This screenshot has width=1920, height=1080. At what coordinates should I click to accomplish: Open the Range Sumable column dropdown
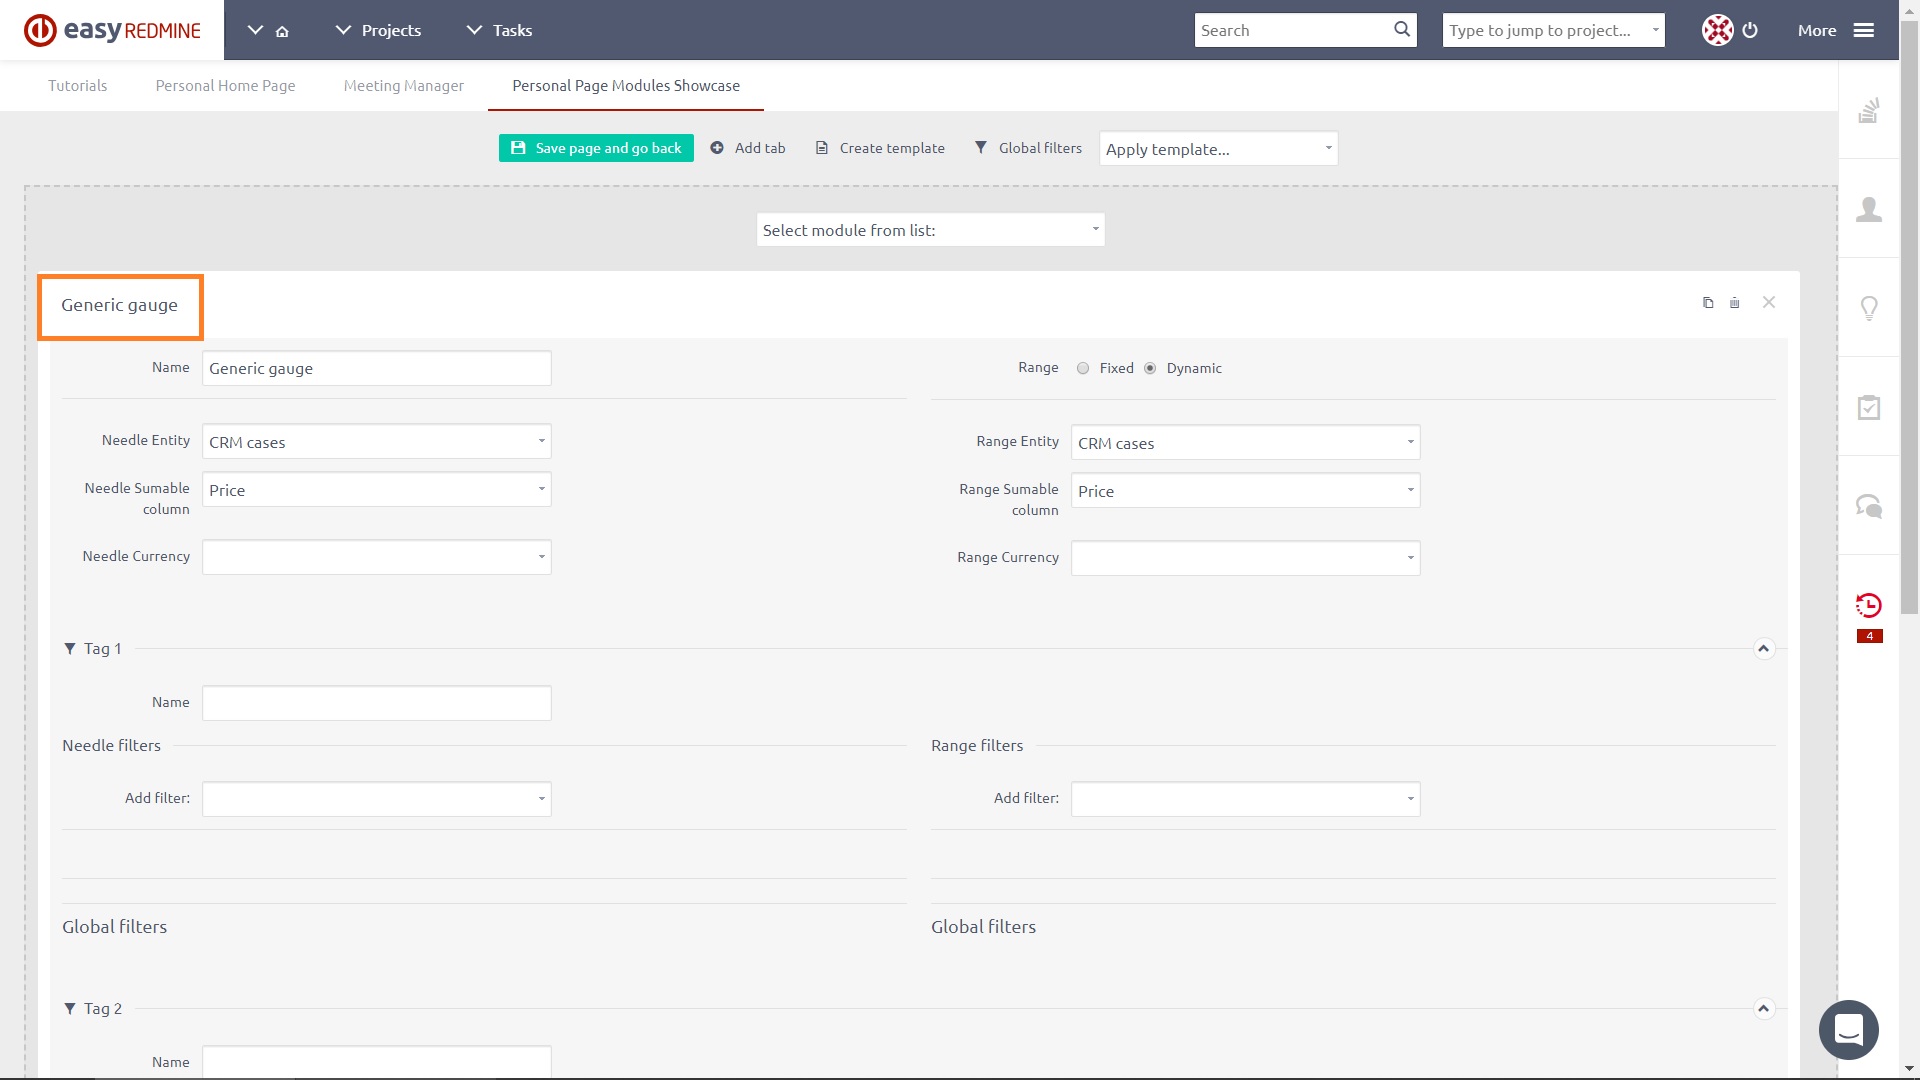(x=1245, y=491)
